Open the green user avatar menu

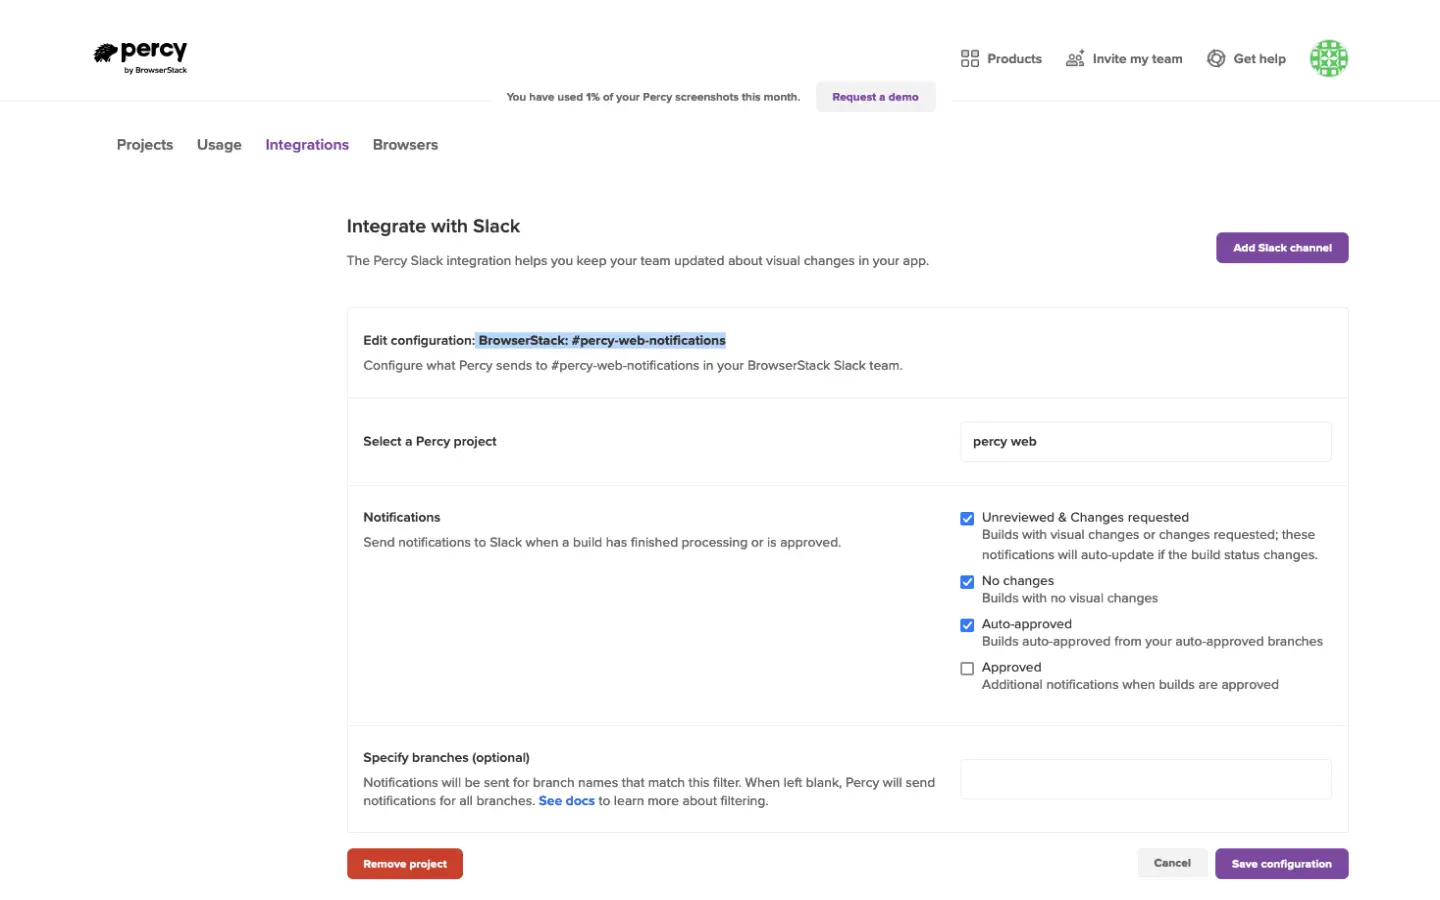(1328, 59)
